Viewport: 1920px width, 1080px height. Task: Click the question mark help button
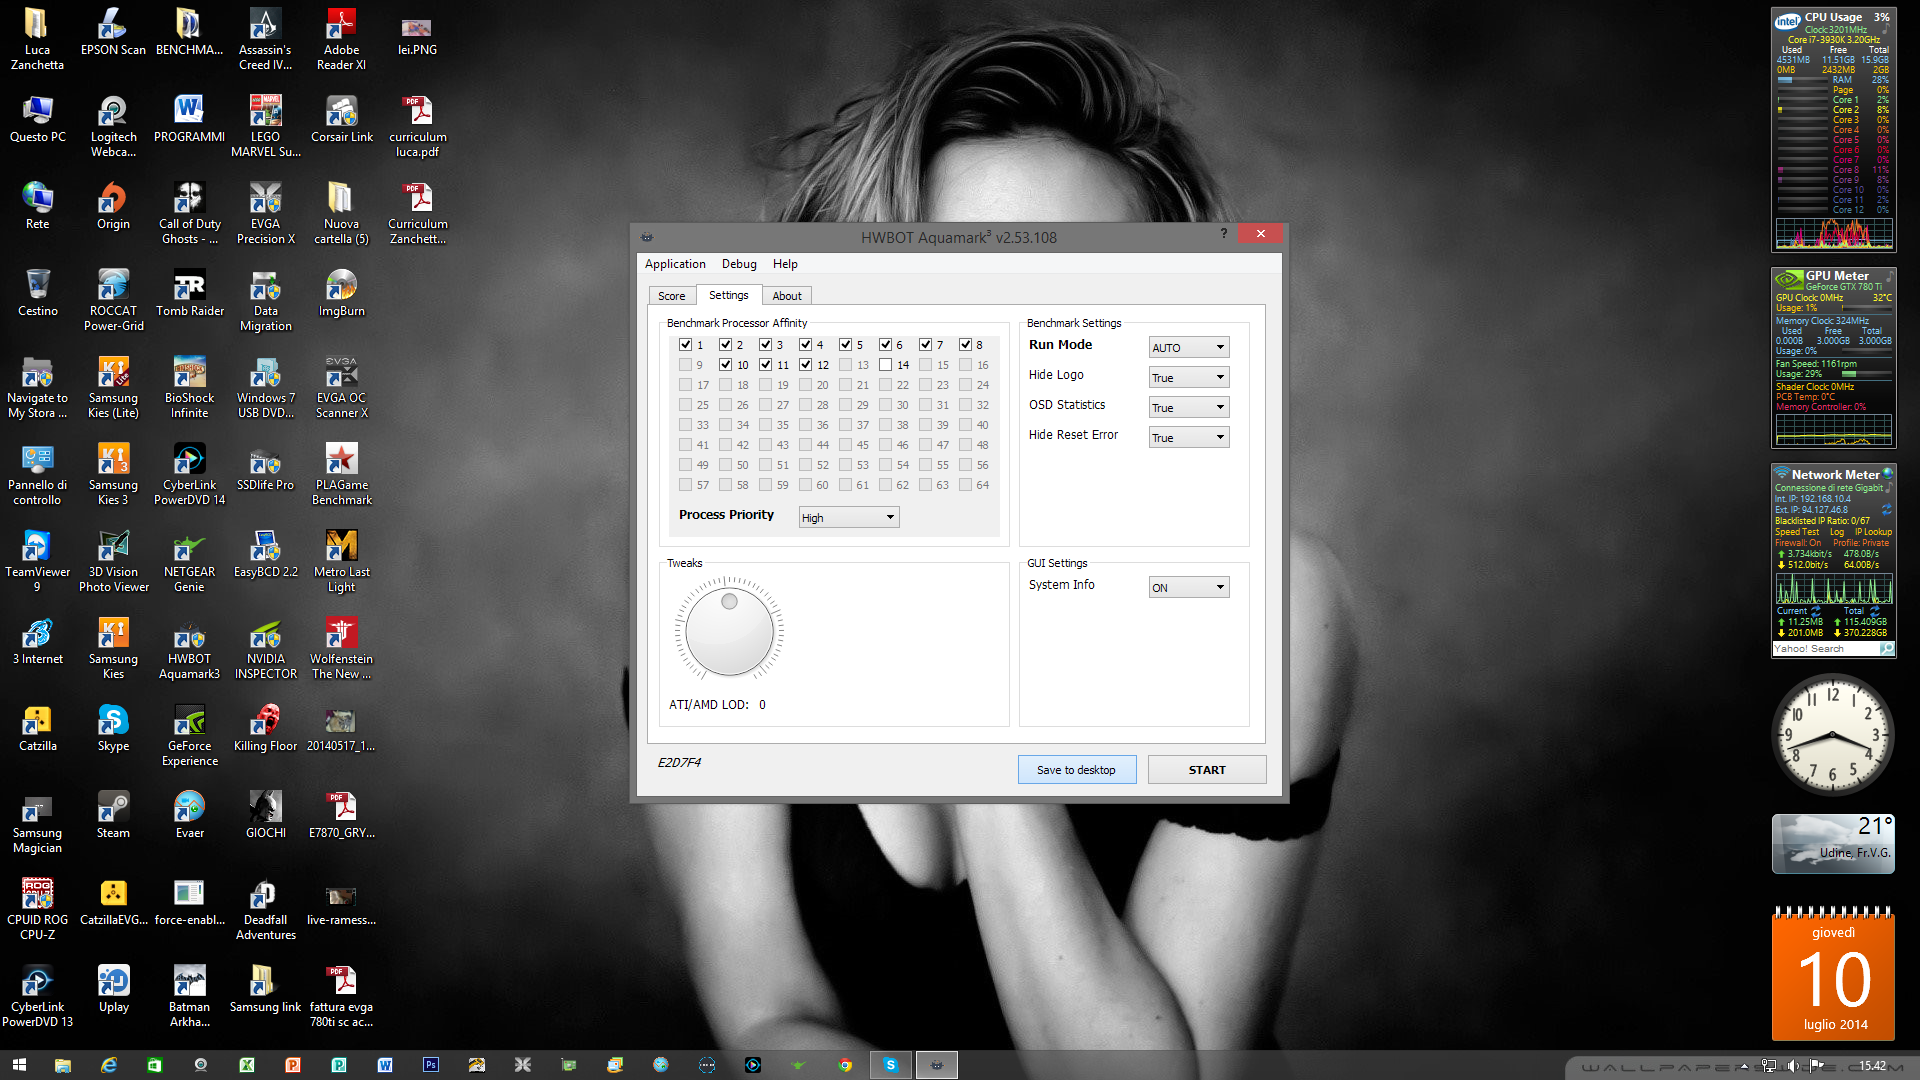[x=1223, y=234]
